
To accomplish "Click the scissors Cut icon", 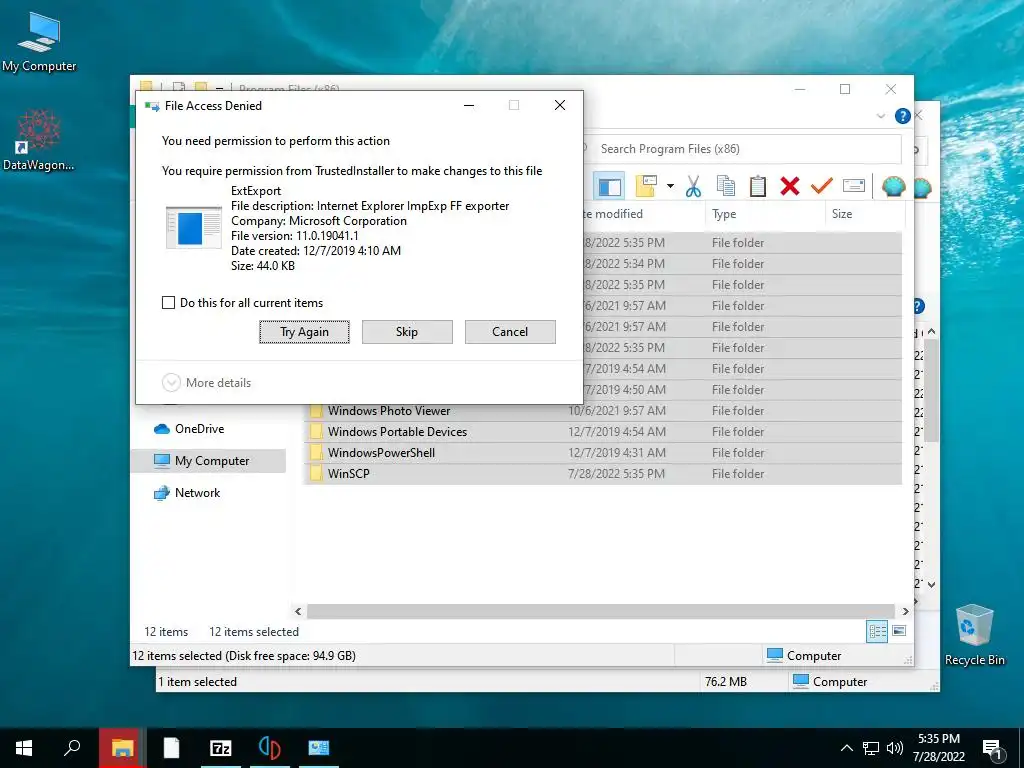I will pos(694,187).
